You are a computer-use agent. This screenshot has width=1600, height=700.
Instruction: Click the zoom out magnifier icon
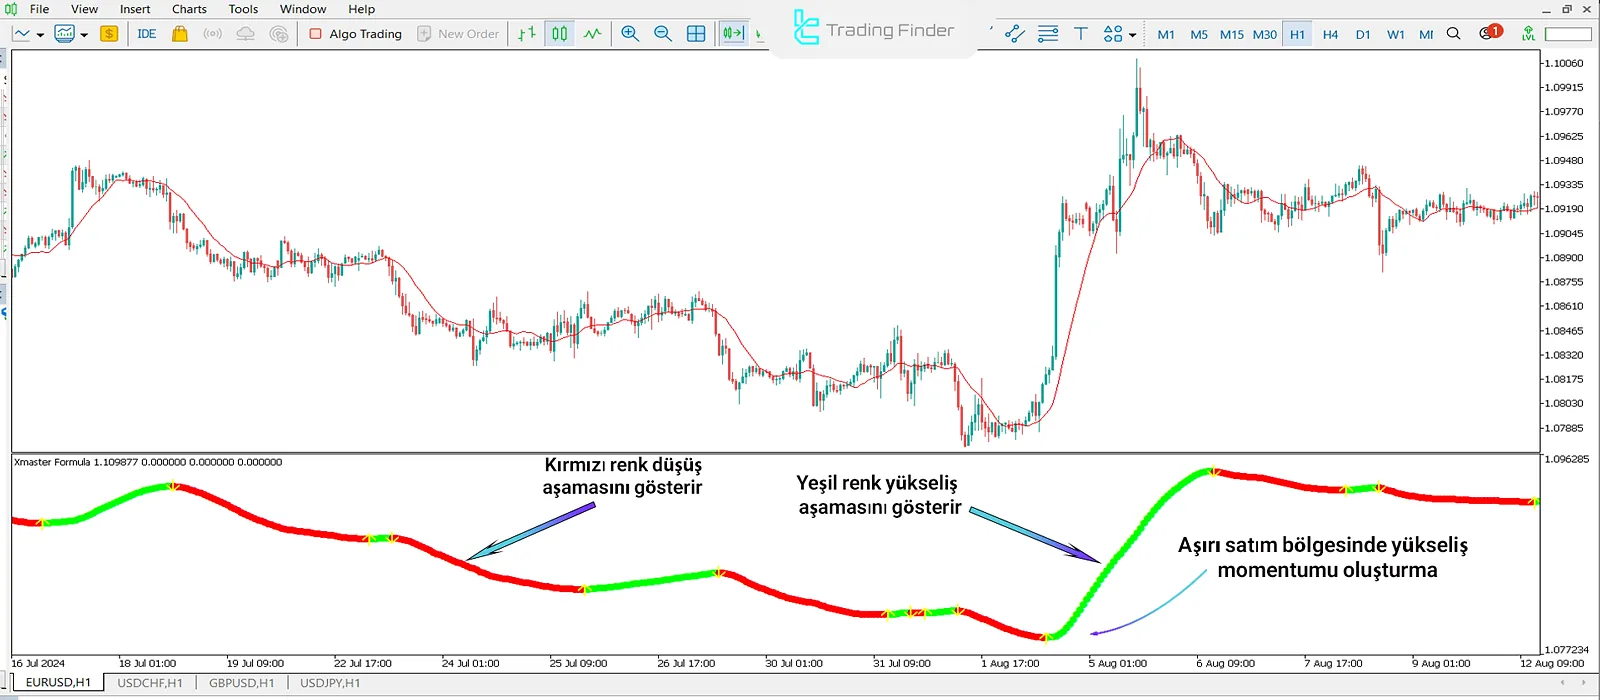pyautogui.click(x=662, y=33)
